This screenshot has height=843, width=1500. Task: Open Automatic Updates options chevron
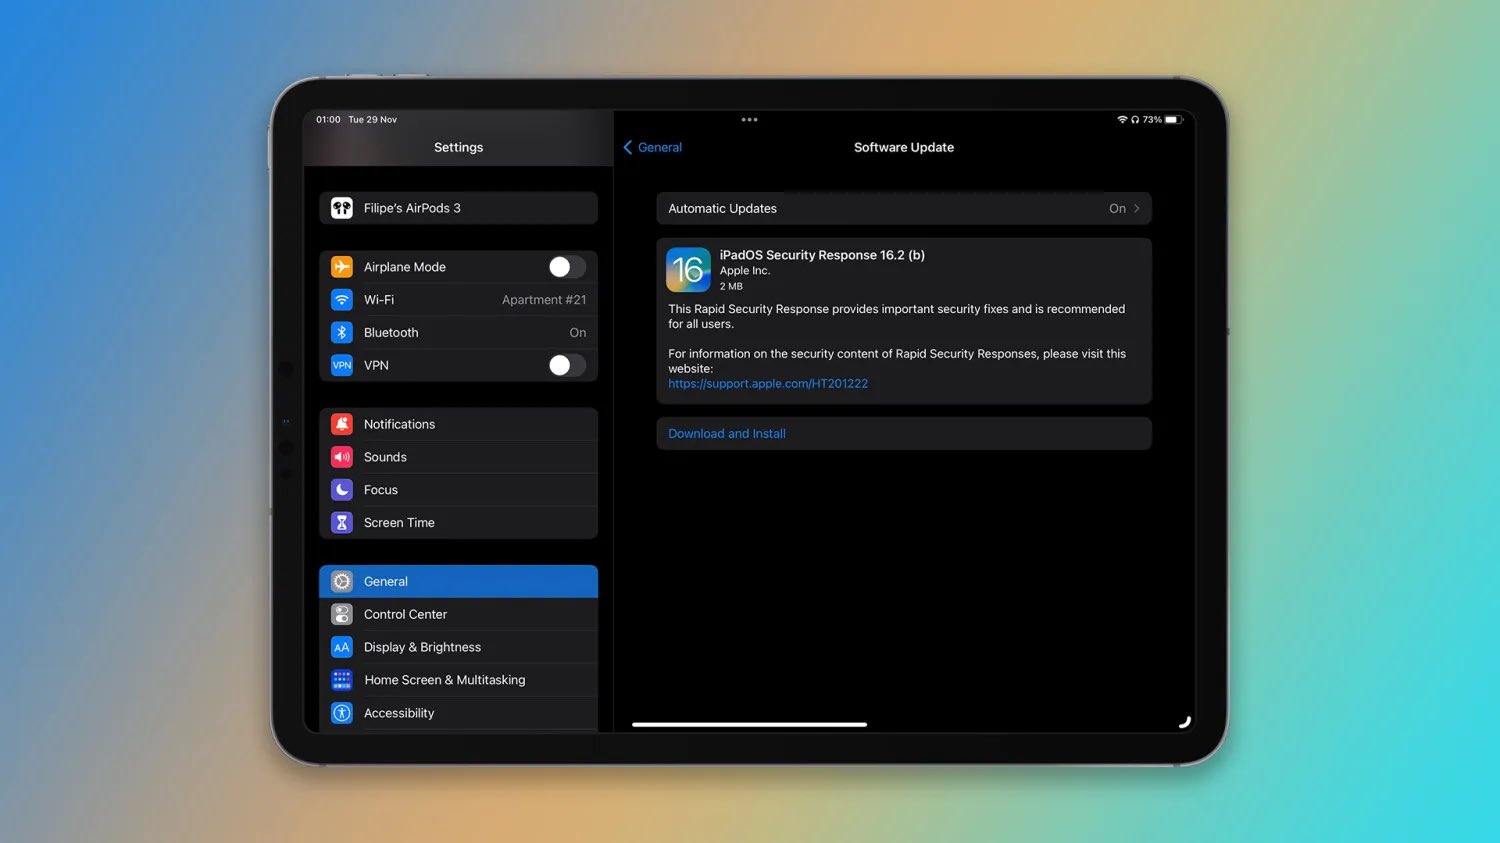(x=1136, y=209)
